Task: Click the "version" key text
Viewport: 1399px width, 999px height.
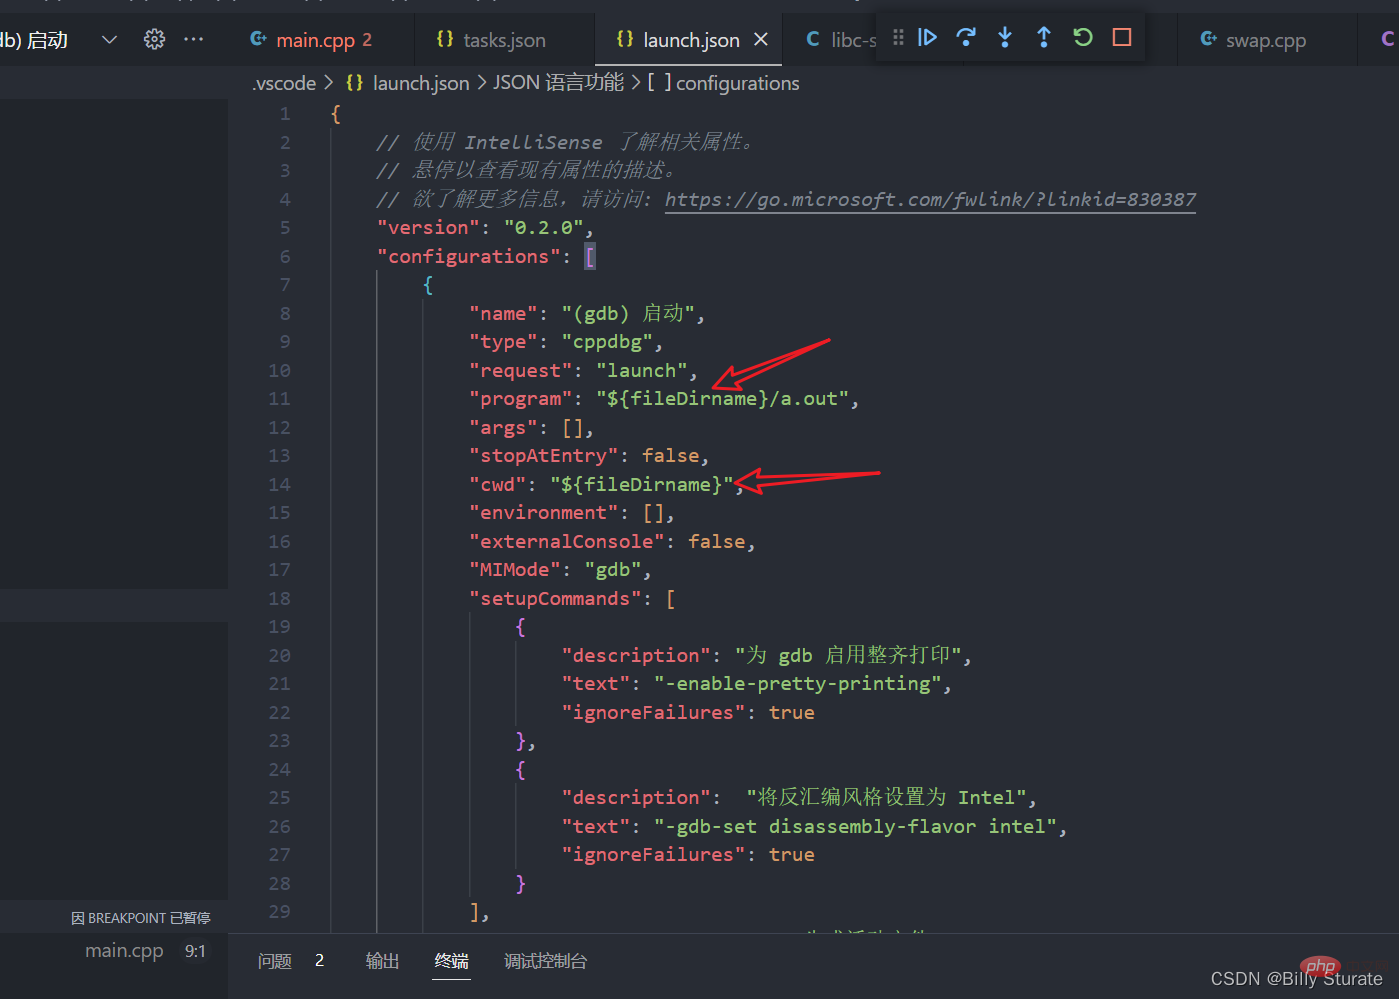Action: coord(429,227)
